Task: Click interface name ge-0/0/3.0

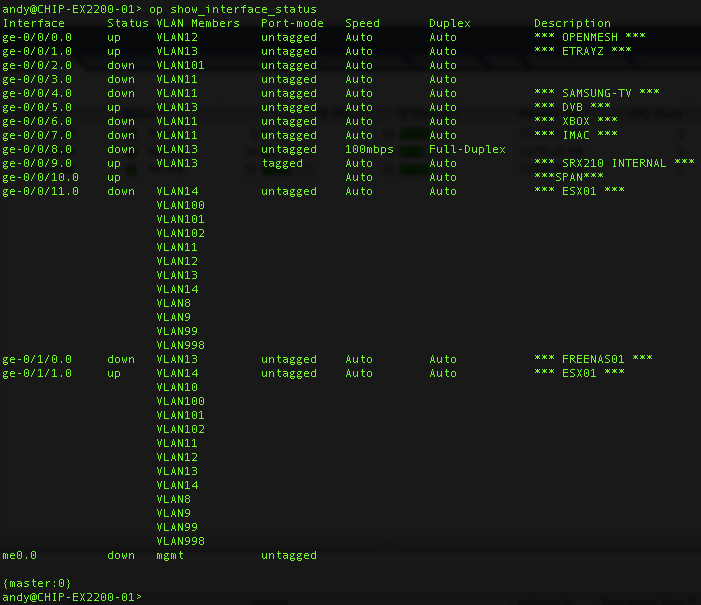Action: pyautogui.click(x=37, y=79)
